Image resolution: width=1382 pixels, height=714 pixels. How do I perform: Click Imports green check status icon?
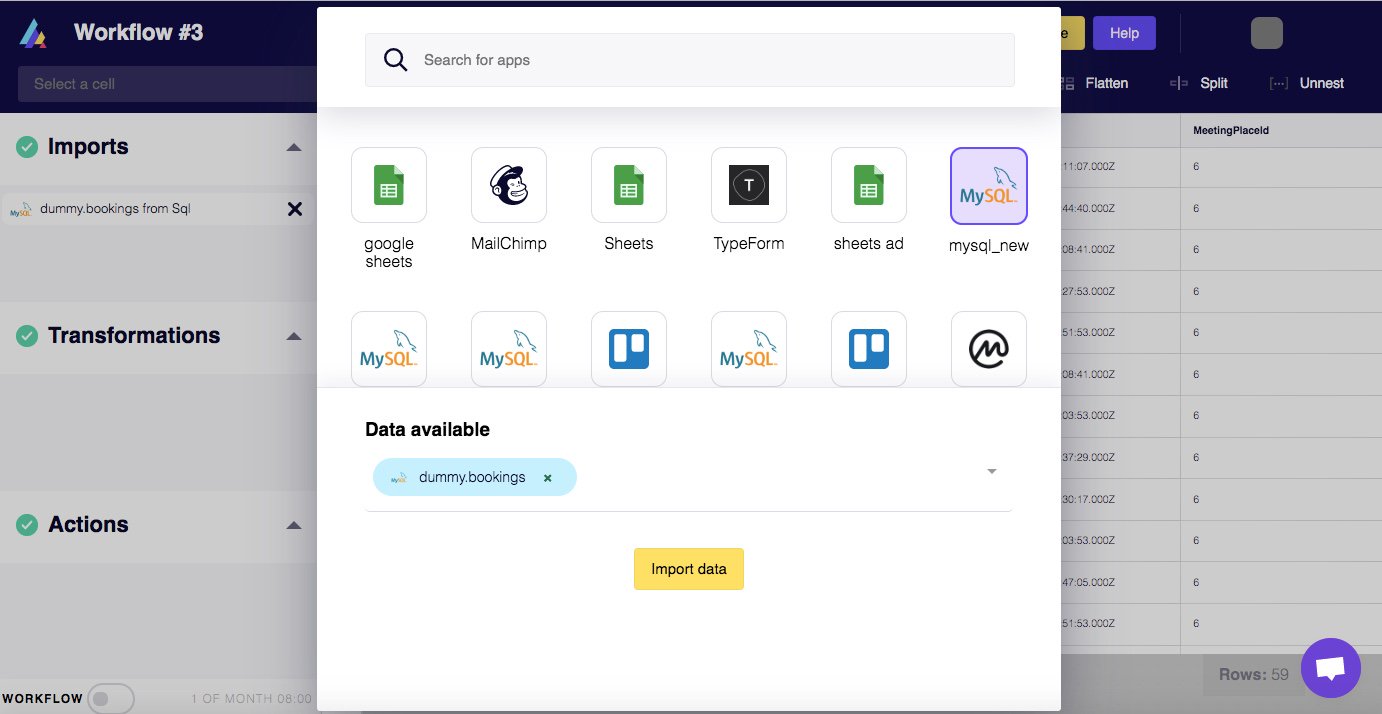pyautogui.click(x=27, y=147)
